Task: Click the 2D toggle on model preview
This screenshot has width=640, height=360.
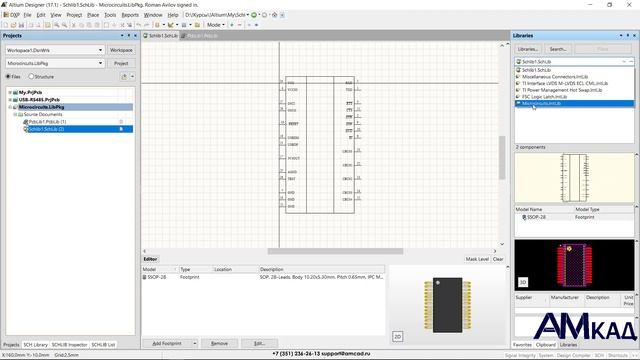Action: pos(397,336)
